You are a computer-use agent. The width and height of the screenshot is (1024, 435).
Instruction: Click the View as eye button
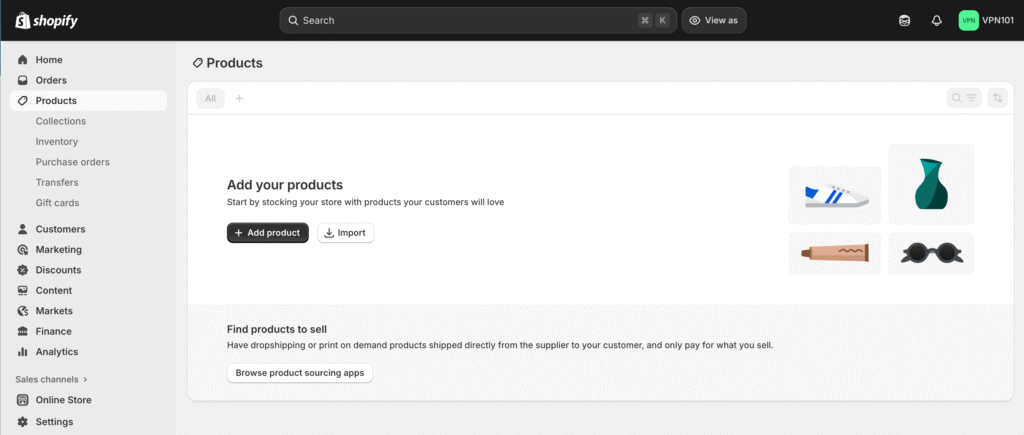[x=714, y=20]
